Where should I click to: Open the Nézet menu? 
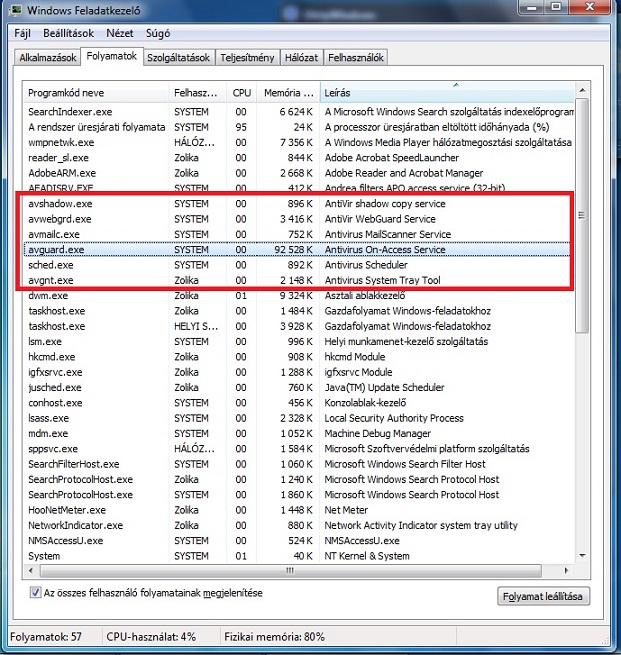[120, 33]
